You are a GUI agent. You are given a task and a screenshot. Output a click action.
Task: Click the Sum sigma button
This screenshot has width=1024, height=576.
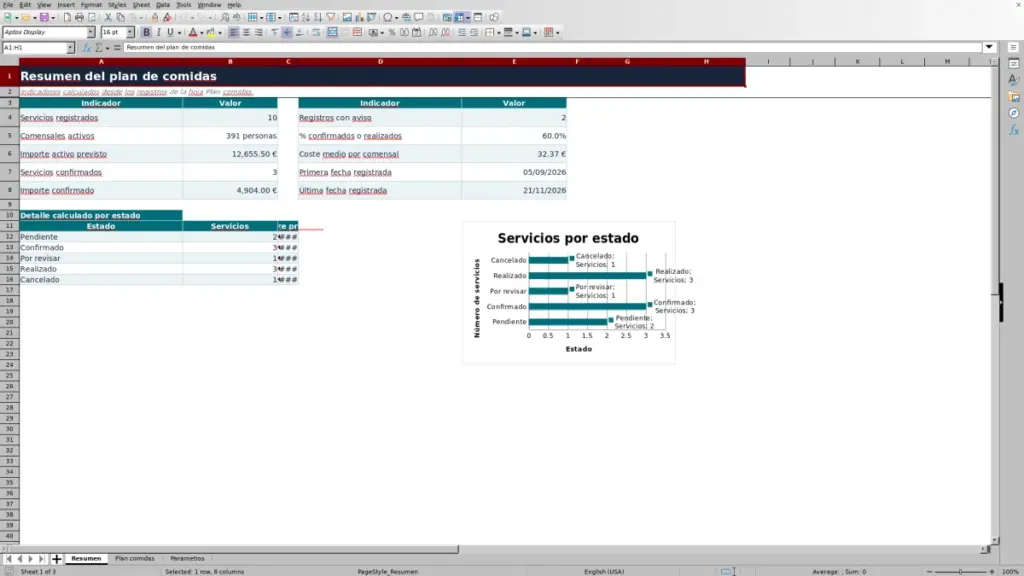pyautogui.click(x=99, y=48)
